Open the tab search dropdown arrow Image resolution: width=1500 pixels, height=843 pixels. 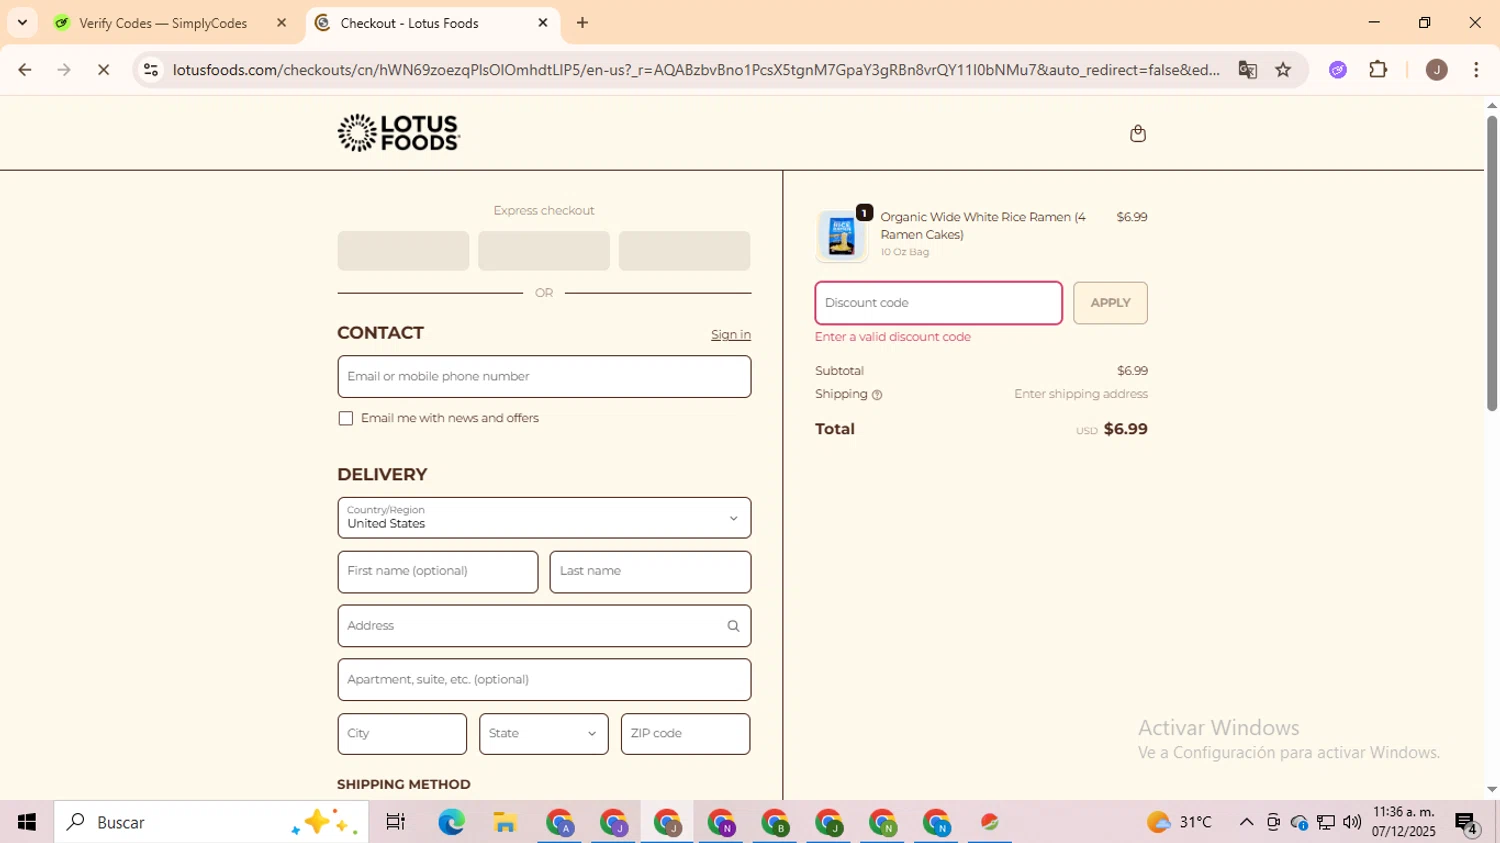22,23
